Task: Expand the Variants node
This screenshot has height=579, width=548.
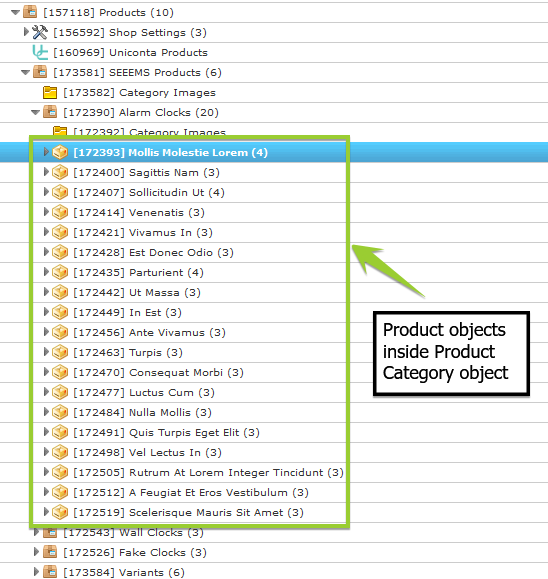Action: 36,572
